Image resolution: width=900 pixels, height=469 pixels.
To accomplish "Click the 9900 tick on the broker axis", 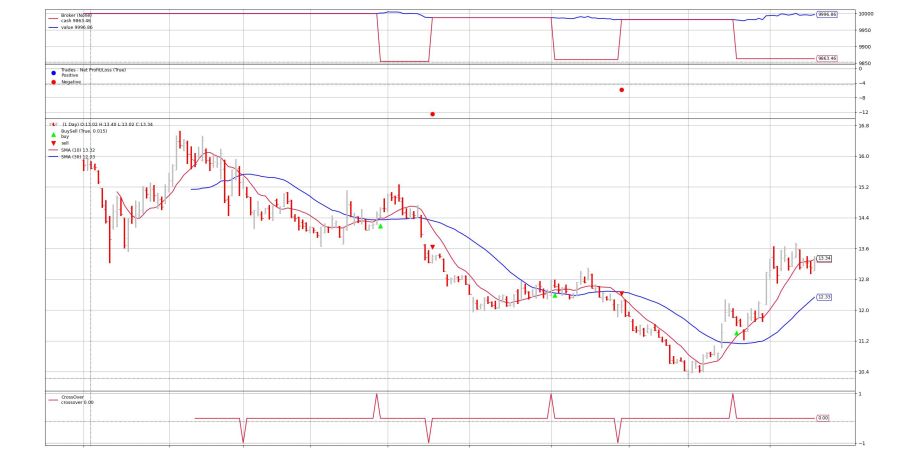I will (864, 47).
